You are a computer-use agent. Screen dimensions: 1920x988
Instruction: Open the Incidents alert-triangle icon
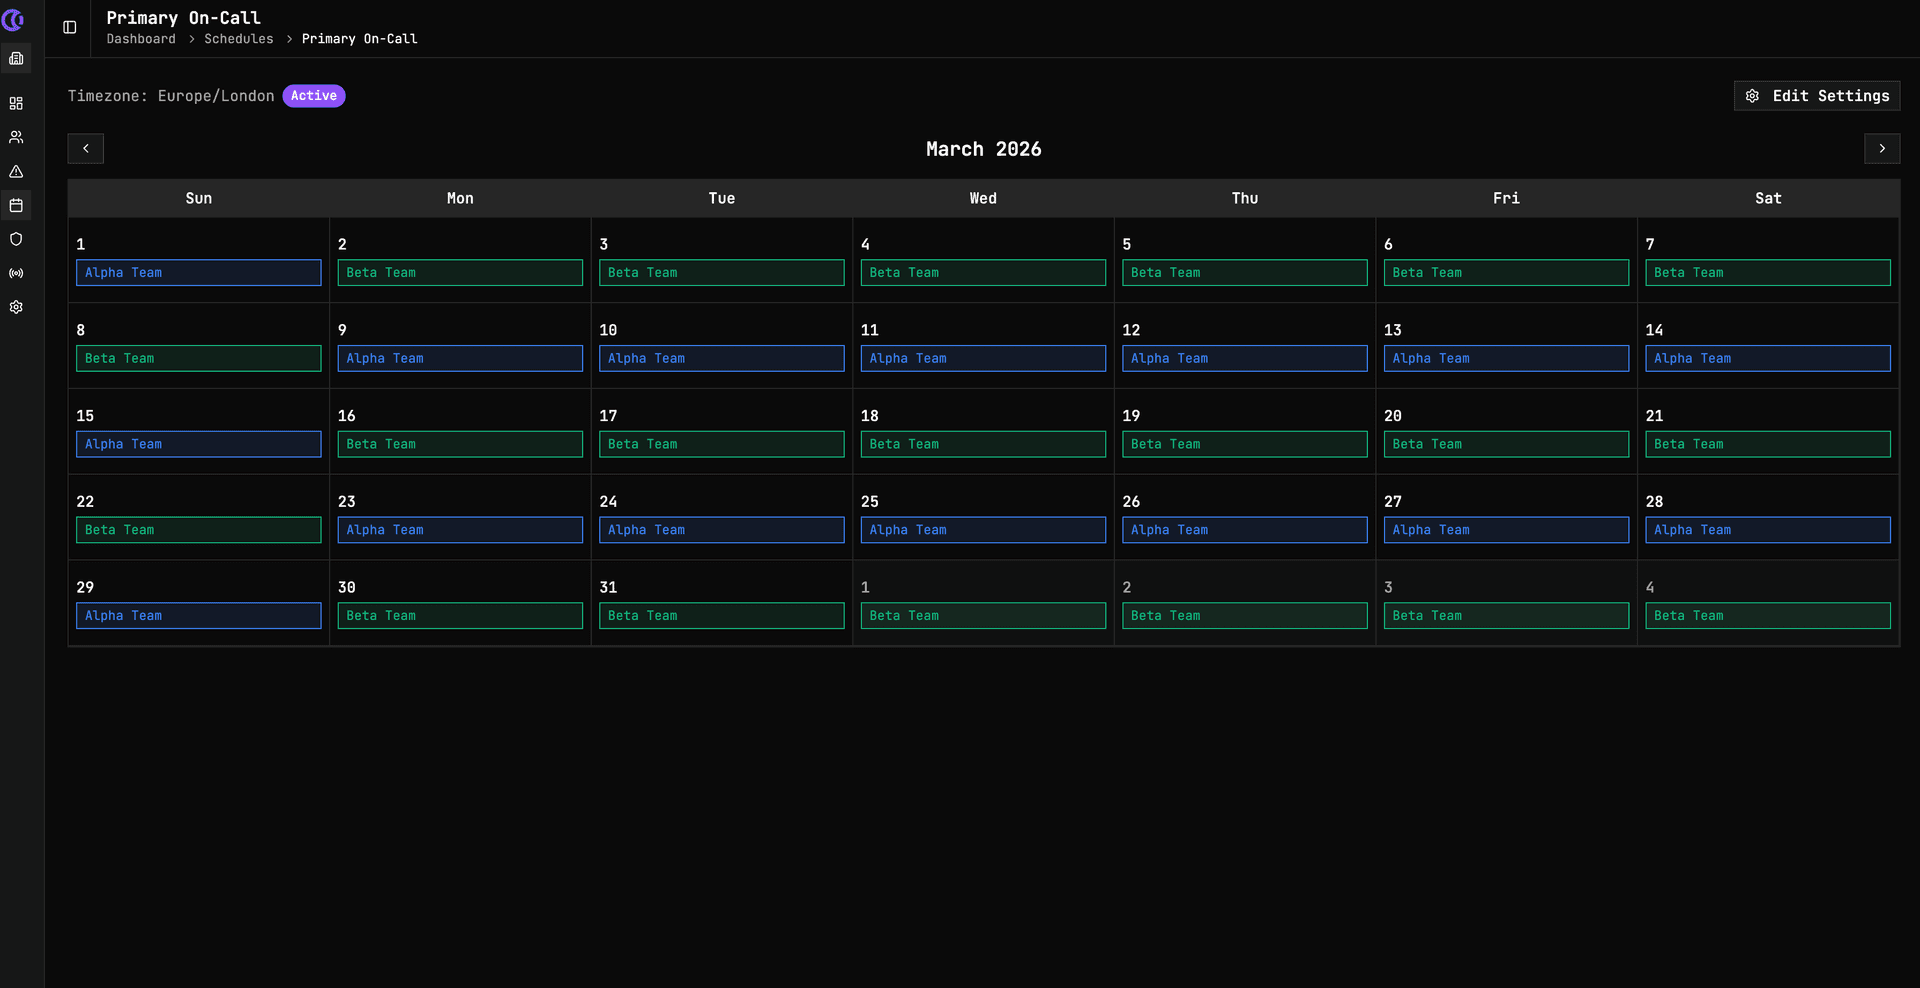click(x=16, y=171)
